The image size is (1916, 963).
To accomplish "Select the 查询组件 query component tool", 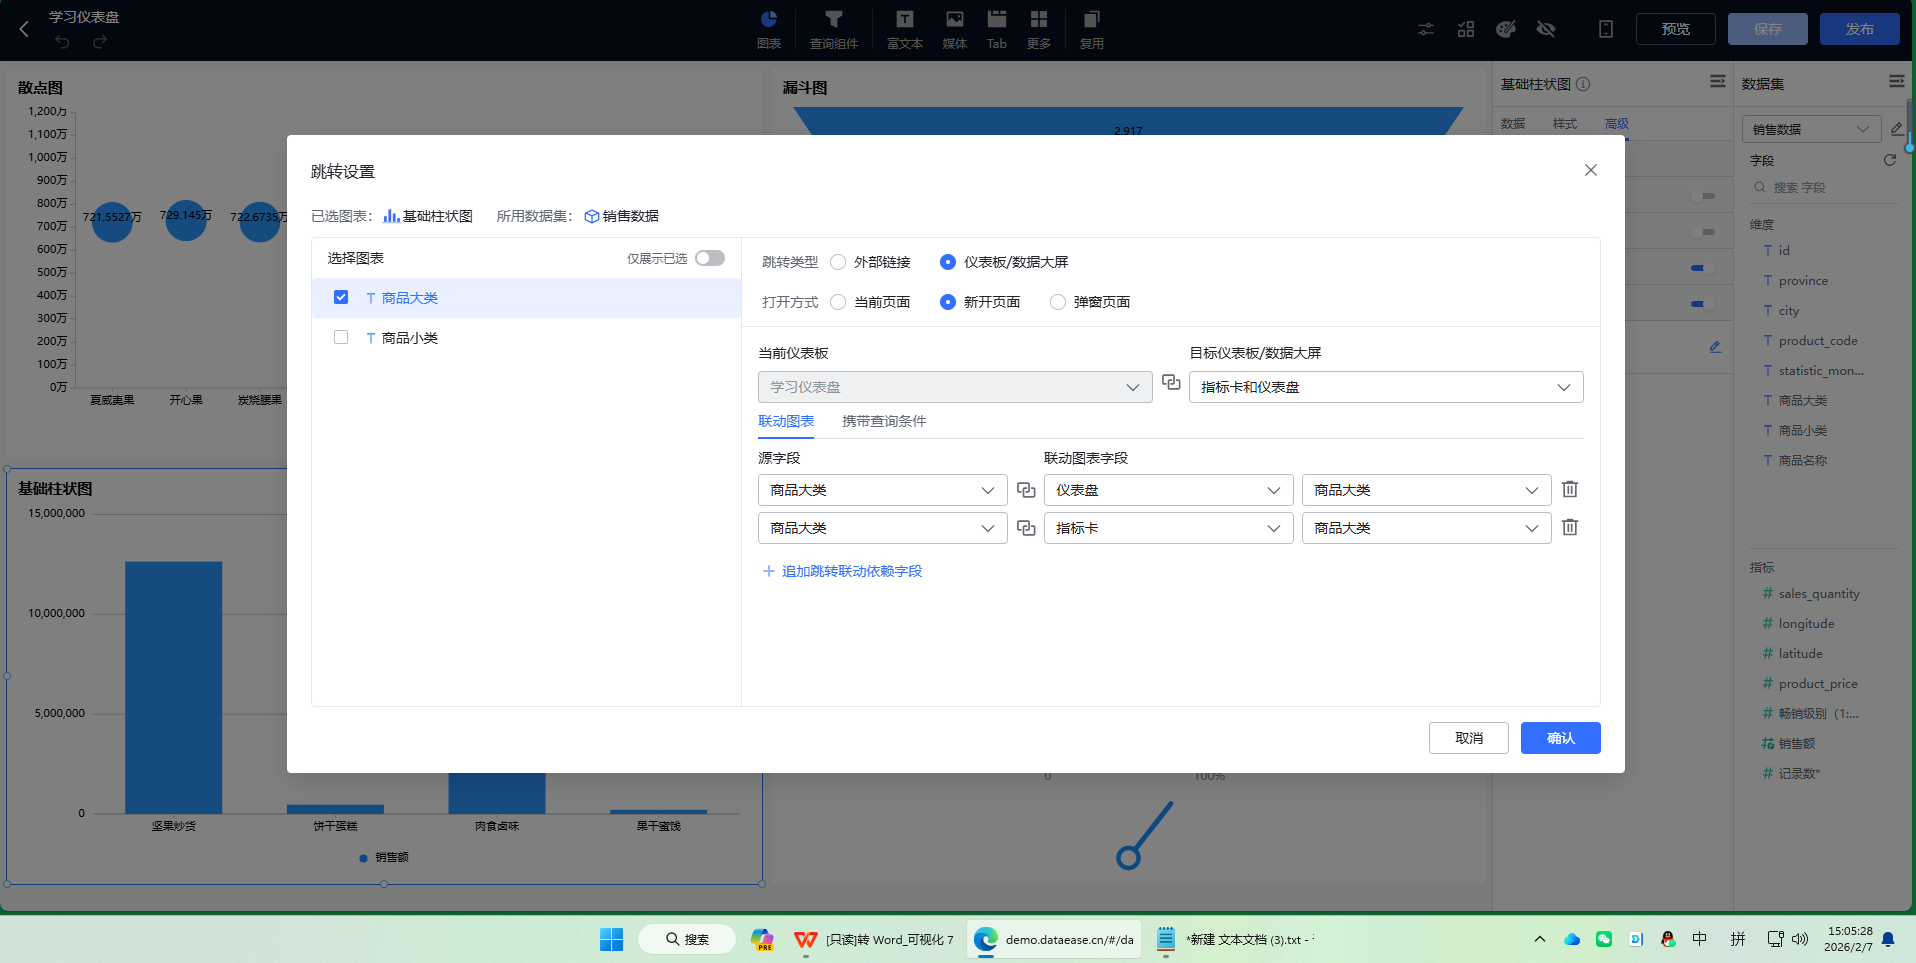I will (834, 28).
